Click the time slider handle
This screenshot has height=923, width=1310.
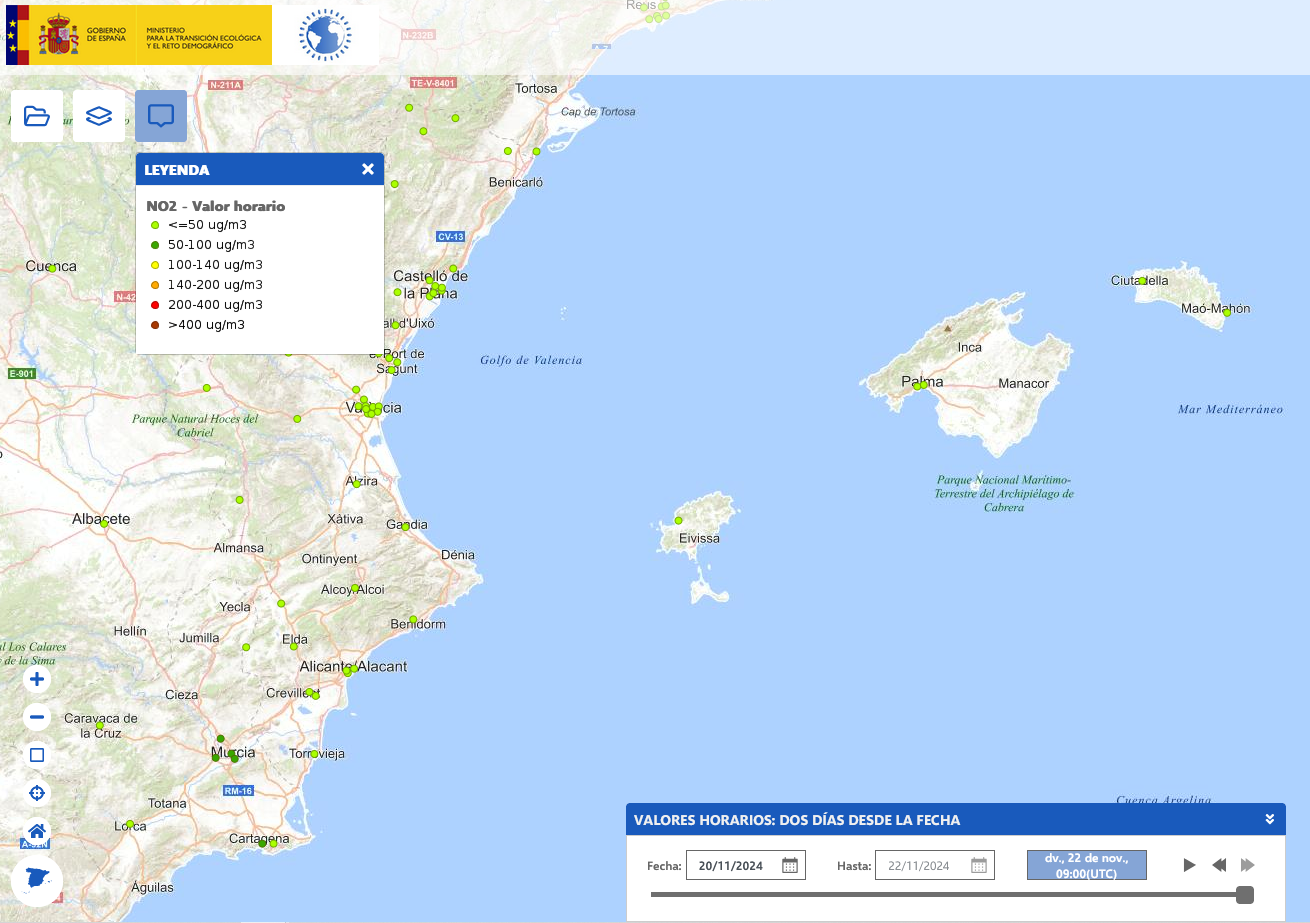coord(1245,894)
